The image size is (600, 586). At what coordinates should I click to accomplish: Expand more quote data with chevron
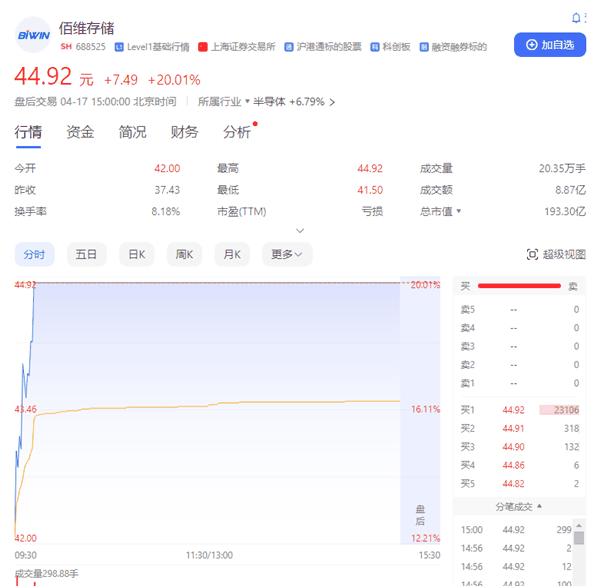[x=300, y=231]
